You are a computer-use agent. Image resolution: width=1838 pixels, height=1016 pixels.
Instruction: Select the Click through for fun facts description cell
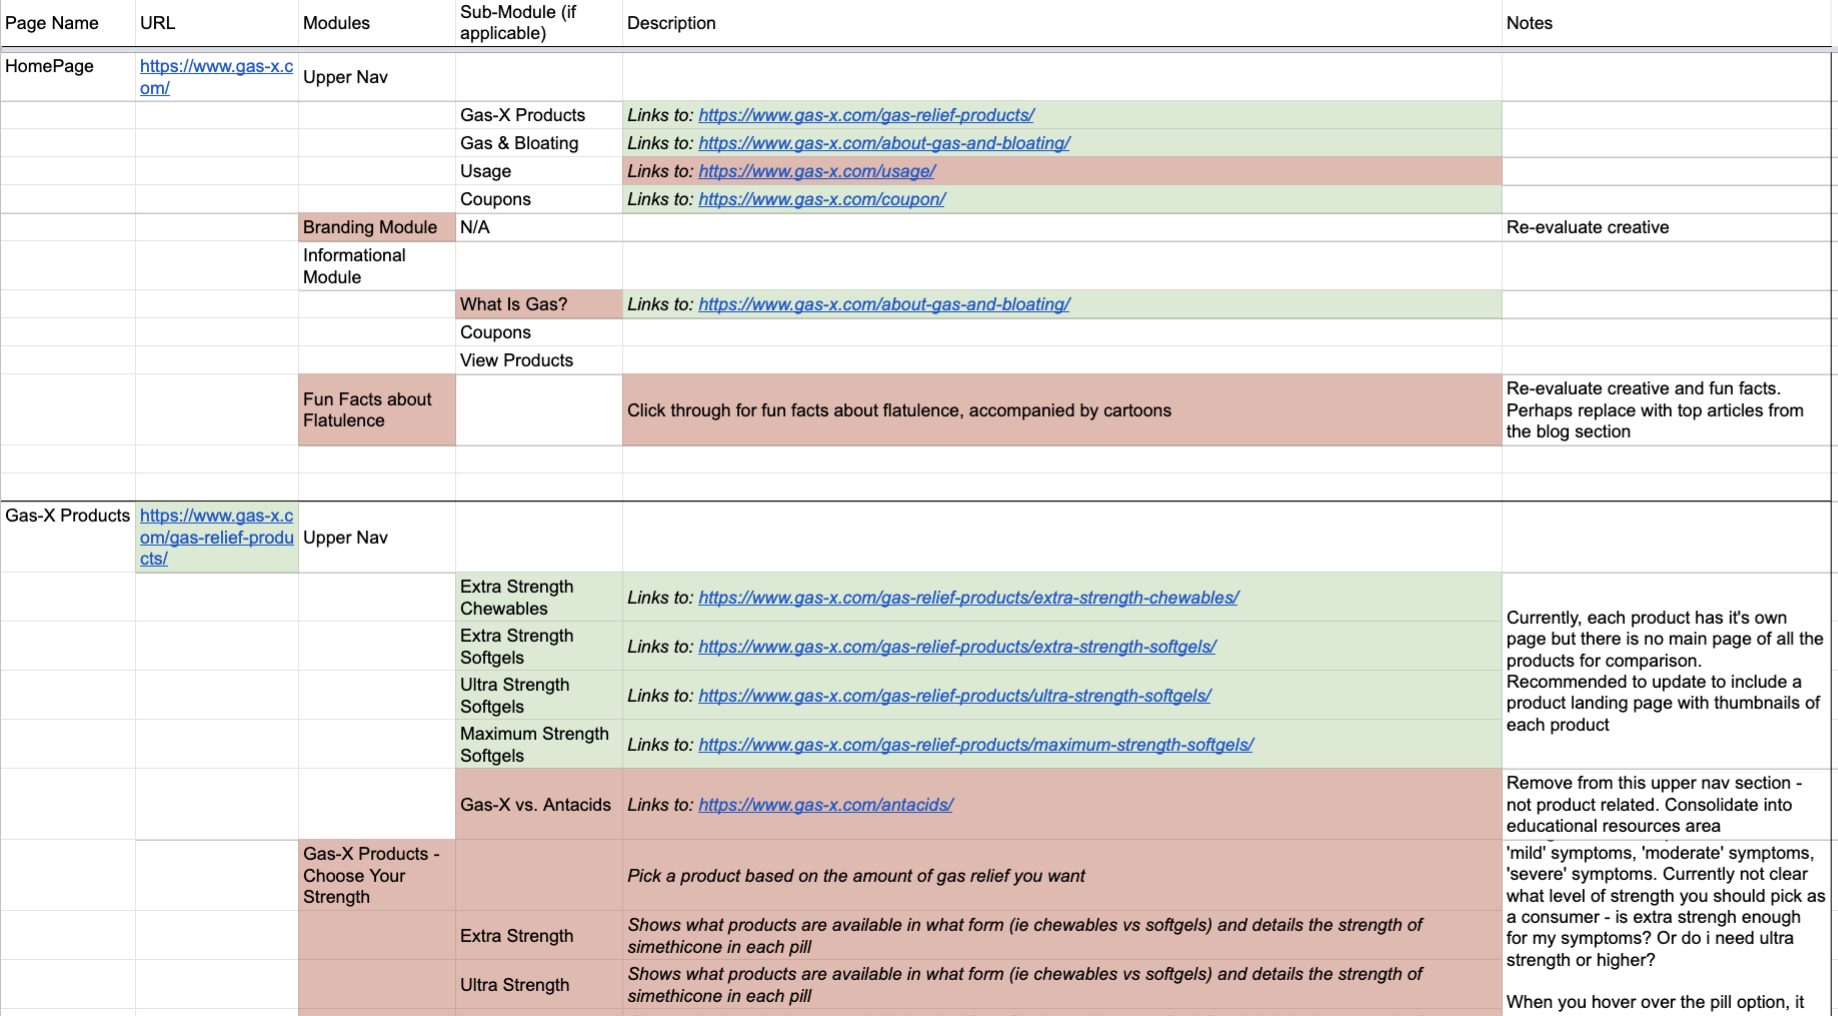(x=1062, y=410)
